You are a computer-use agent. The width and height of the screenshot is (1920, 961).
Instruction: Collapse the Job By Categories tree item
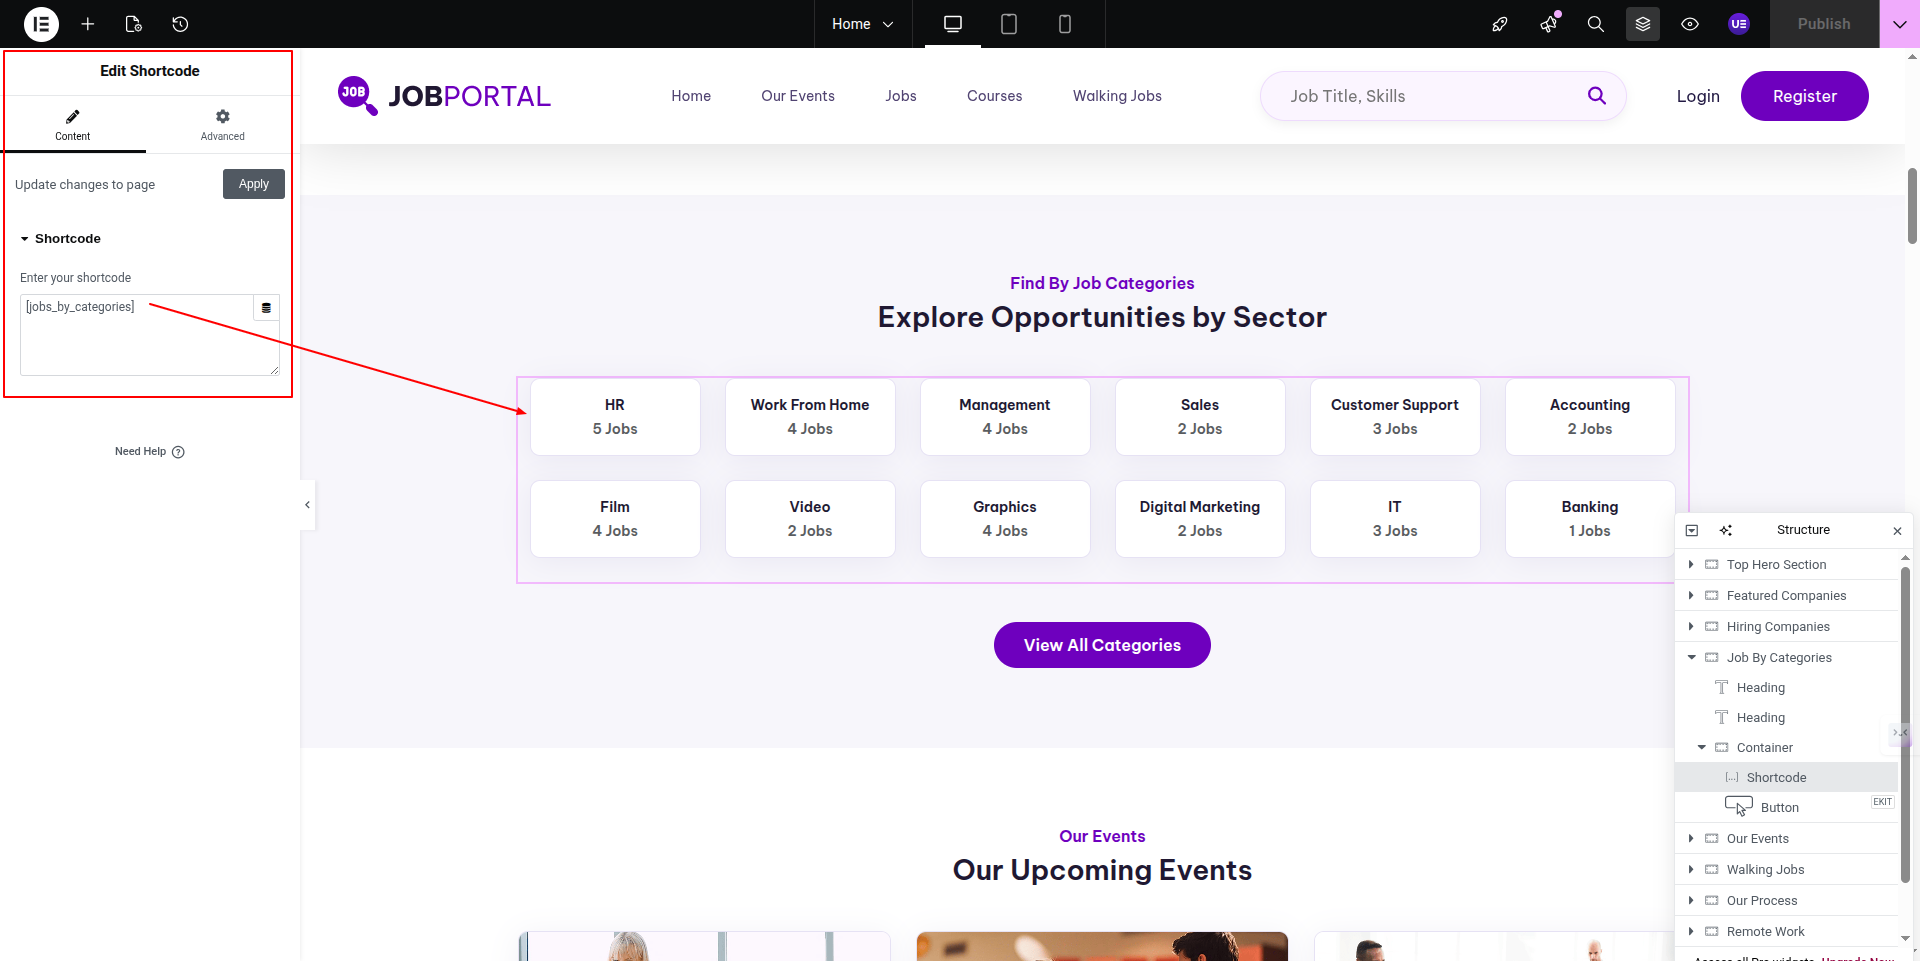tap(1691, 657)
